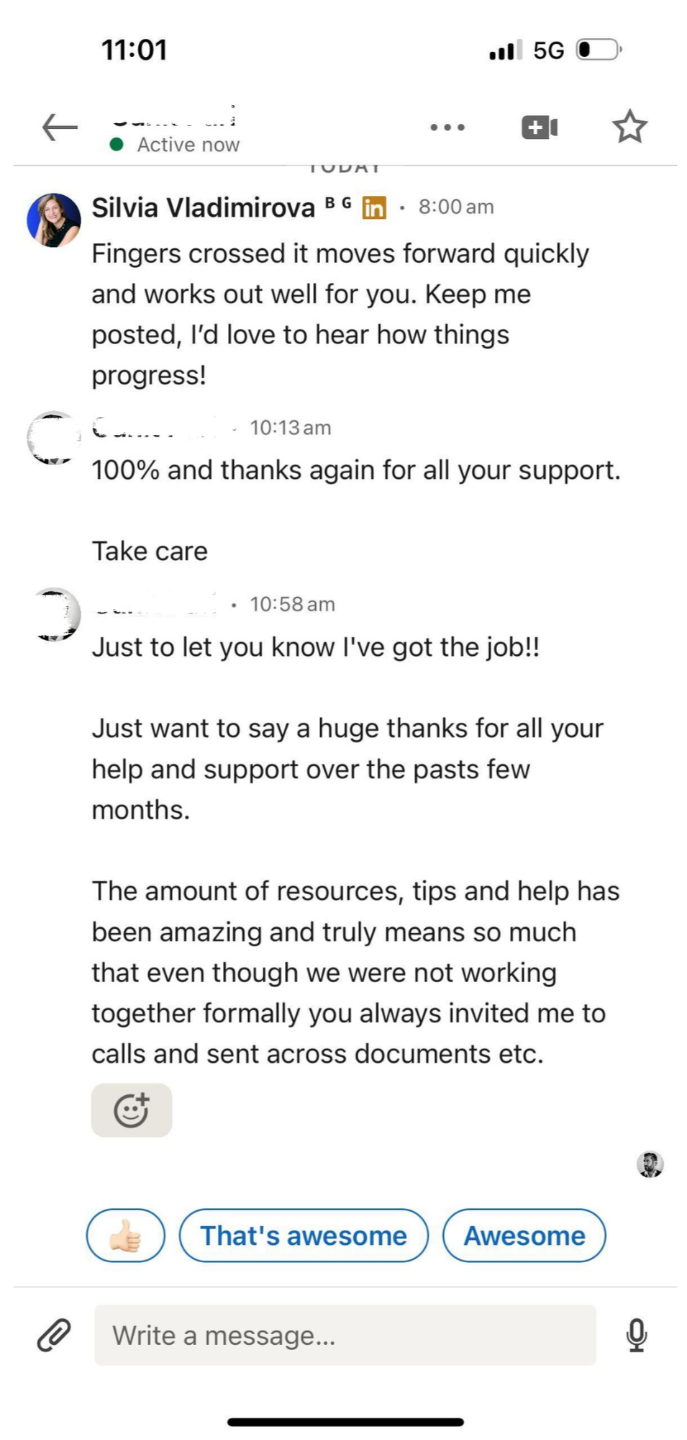The width and height of the screenshot is (687, 1440).
Task: Tap the 5G signal status indicator
Action: pyautogui.click(x=548, y=50)
